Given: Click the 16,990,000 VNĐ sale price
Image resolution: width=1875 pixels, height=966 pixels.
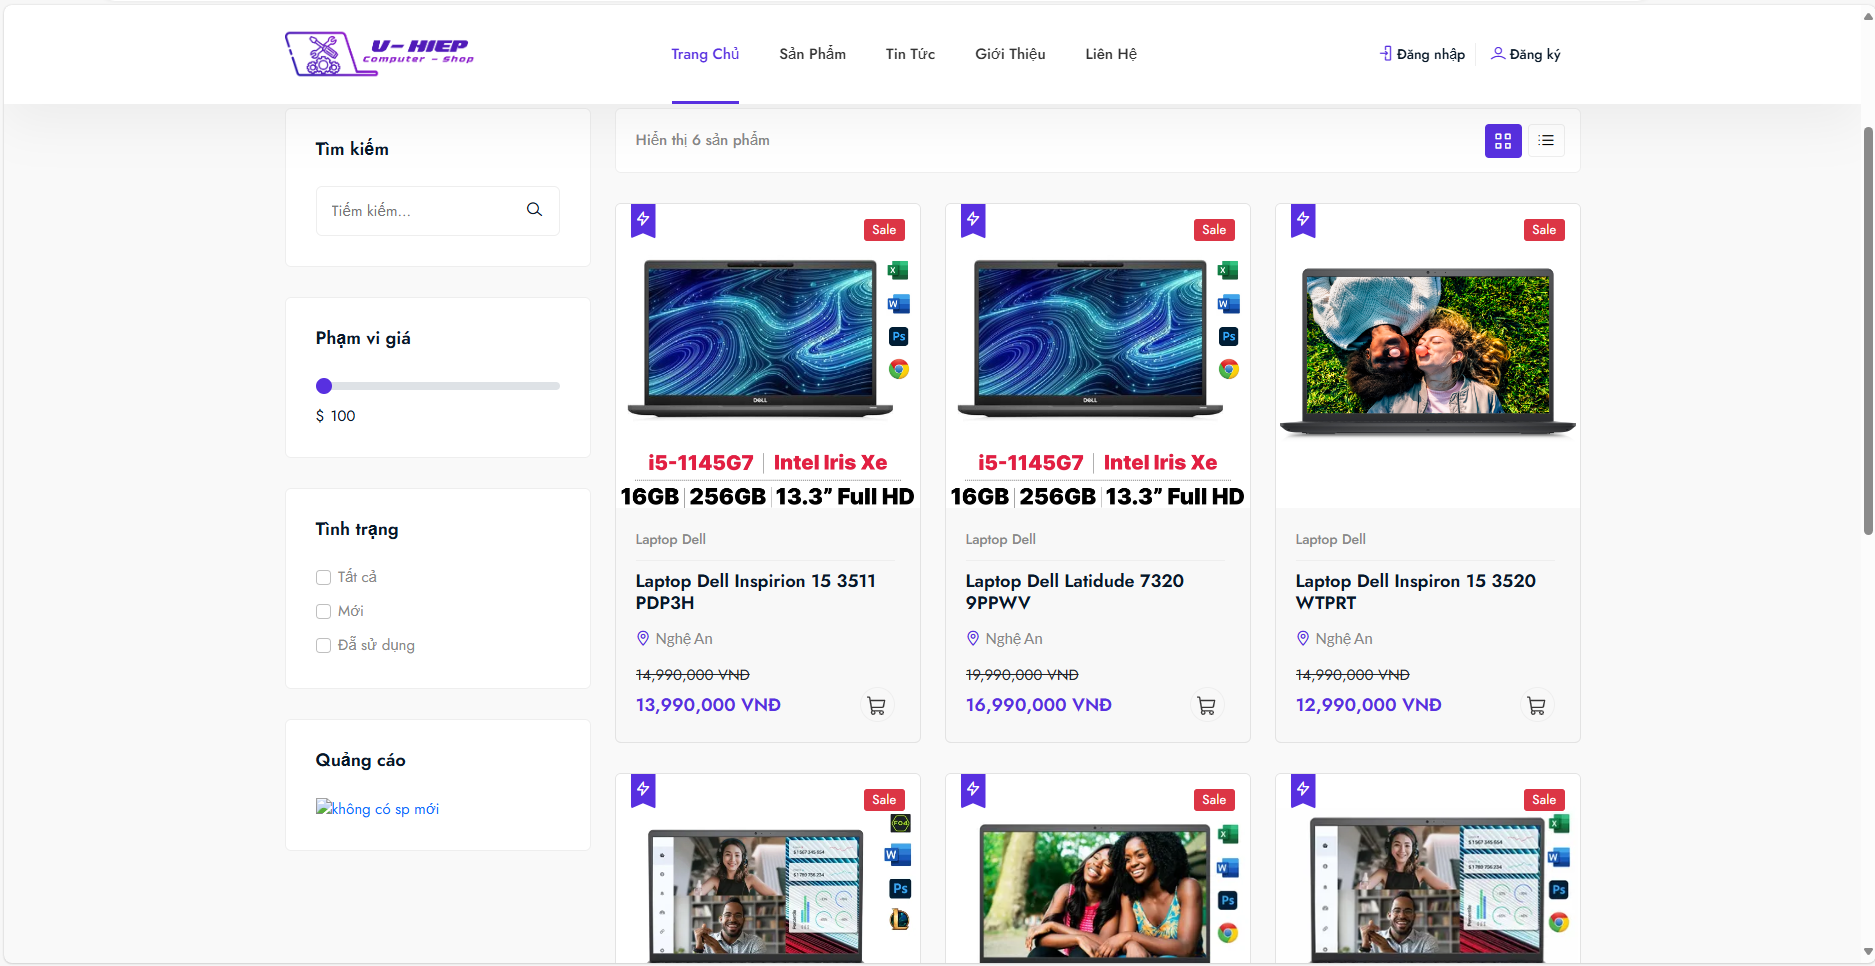Looking at the screenshot, I should click(x=1039, y=705).
